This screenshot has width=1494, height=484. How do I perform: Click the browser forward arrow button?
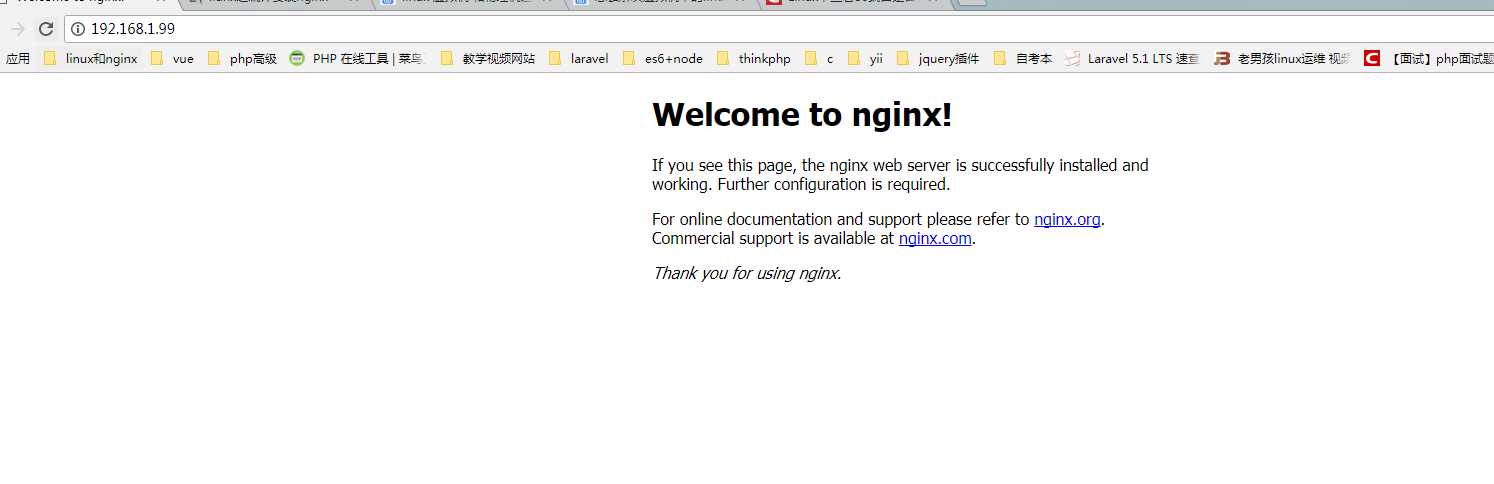pos(17,29)
